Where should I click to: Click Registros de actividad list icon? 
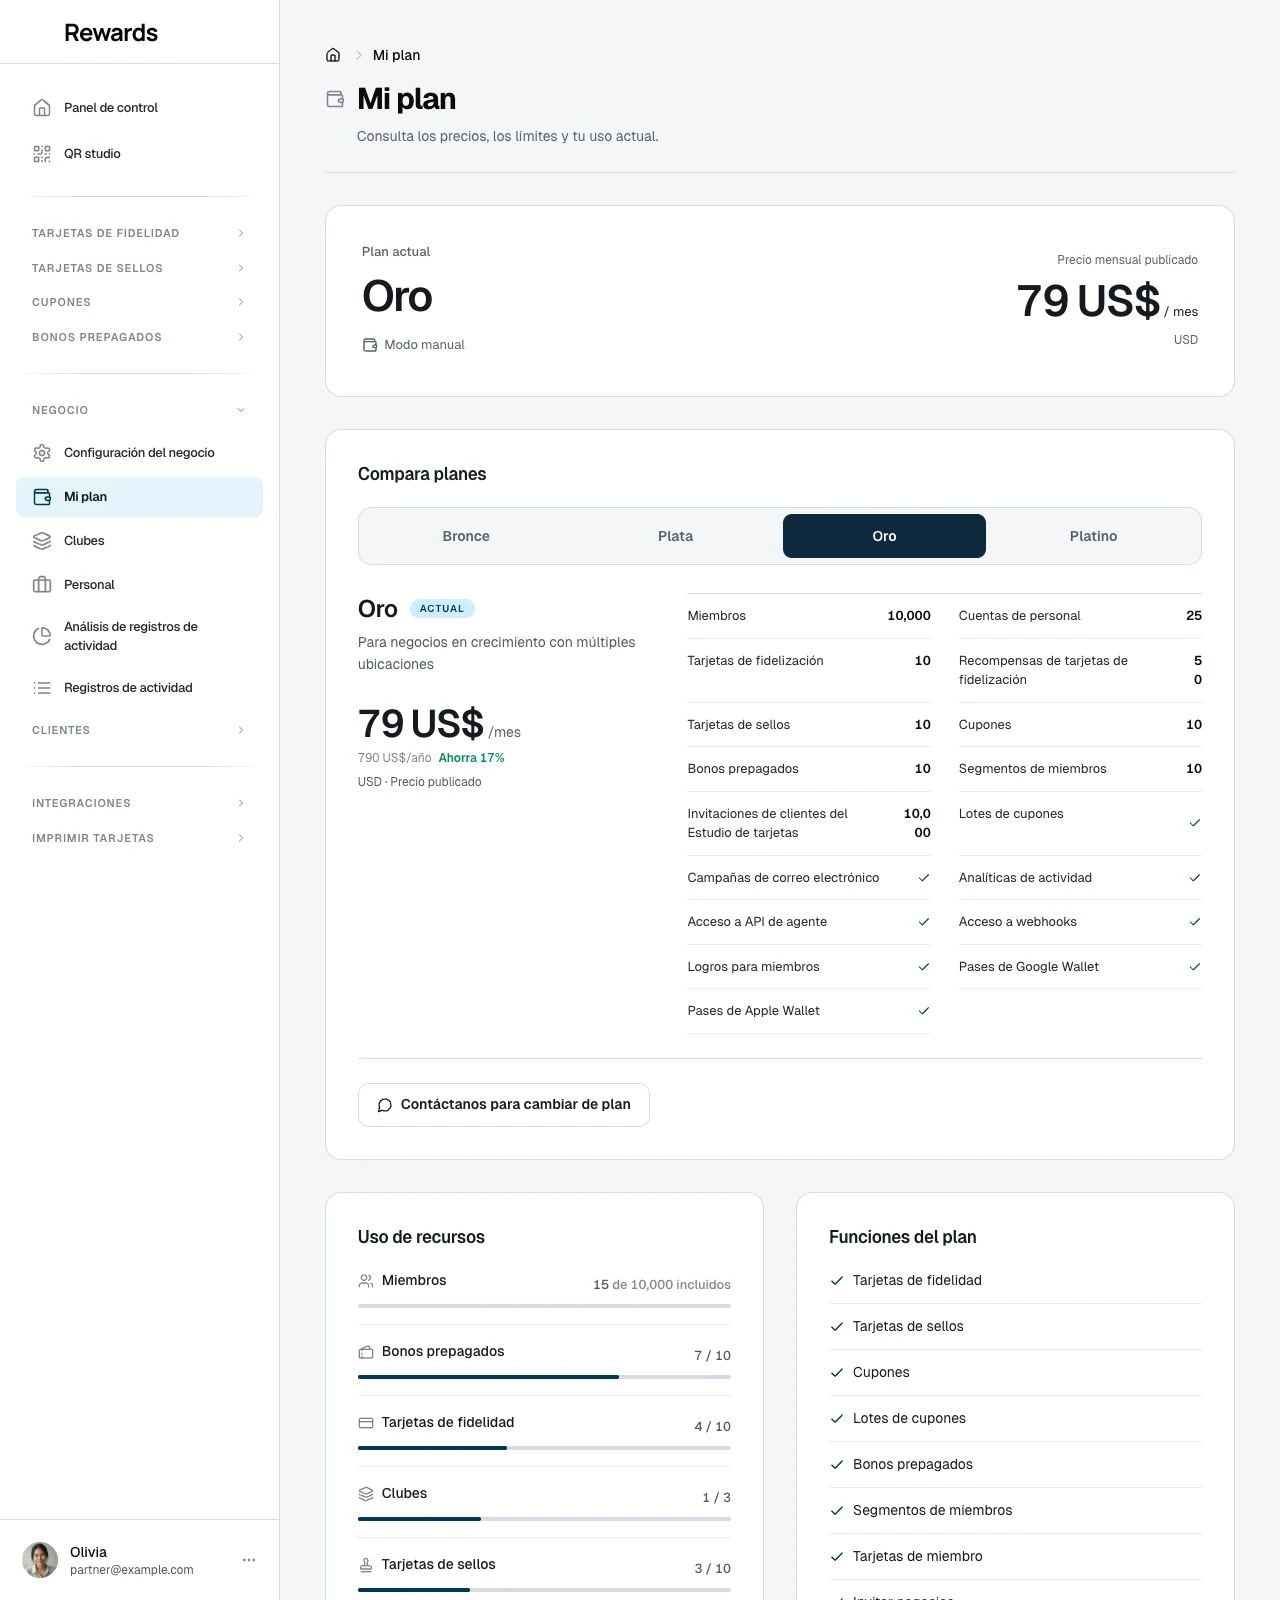(x=42, y=688)
